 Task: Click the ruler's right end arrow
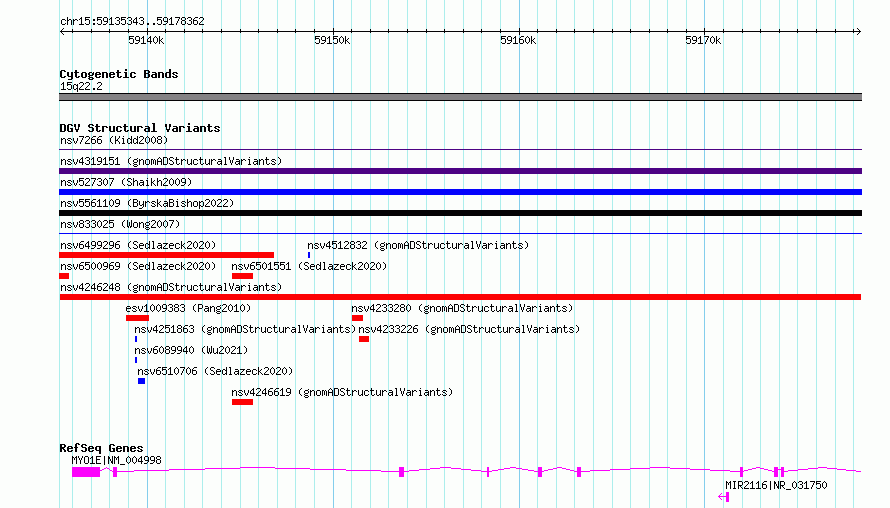858,31
